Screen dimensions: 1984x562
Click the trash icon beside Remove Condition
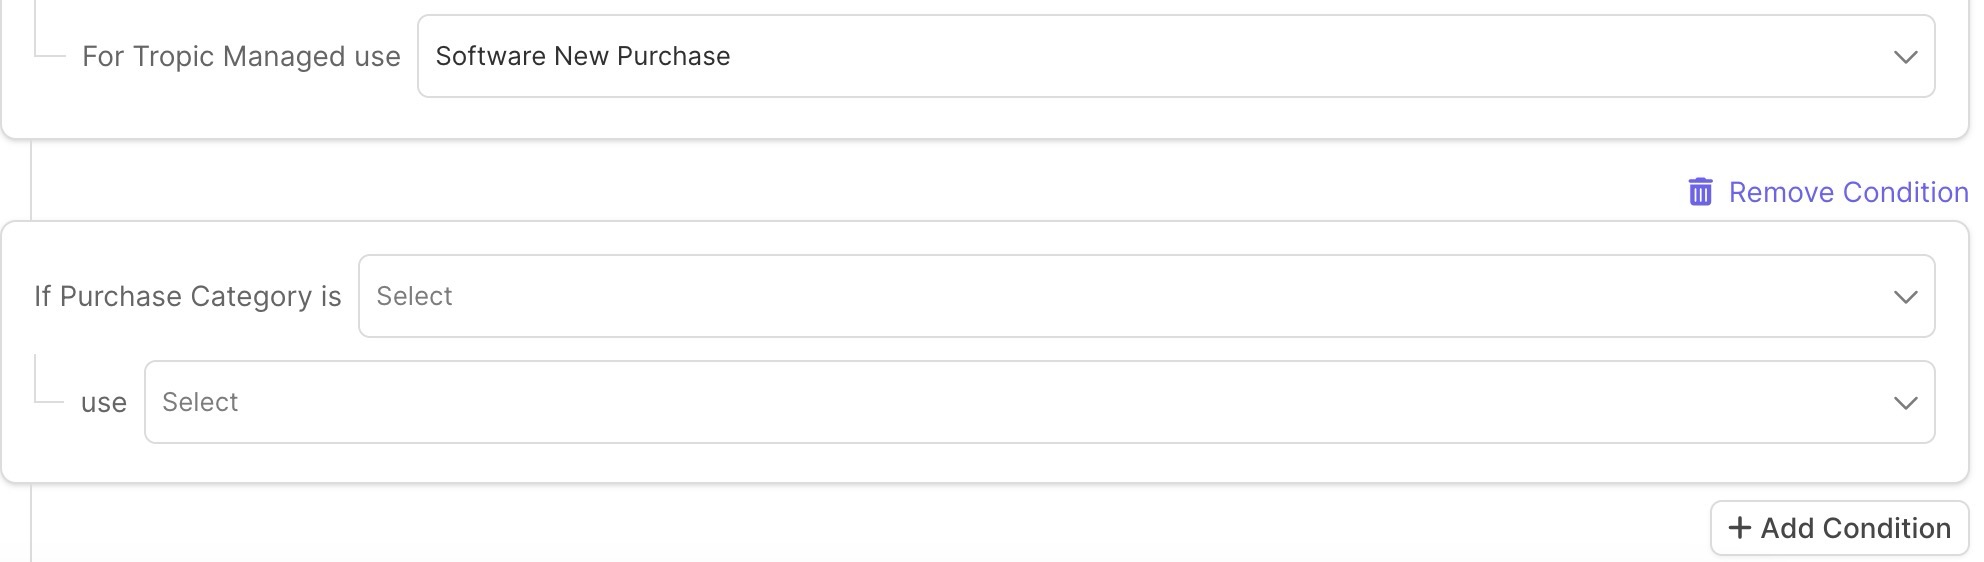click(1700, 192)
